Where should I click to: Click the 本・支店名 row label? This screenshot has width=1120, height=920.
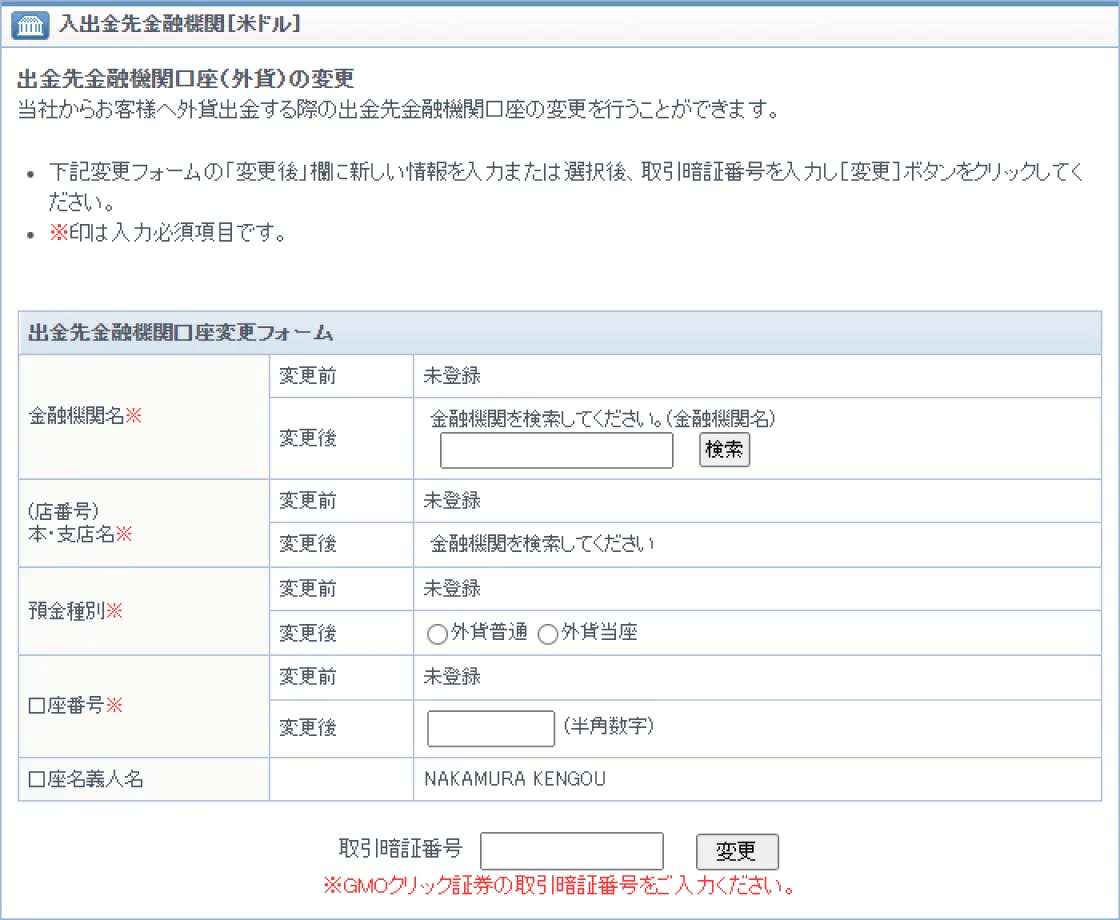coord(81,534)
